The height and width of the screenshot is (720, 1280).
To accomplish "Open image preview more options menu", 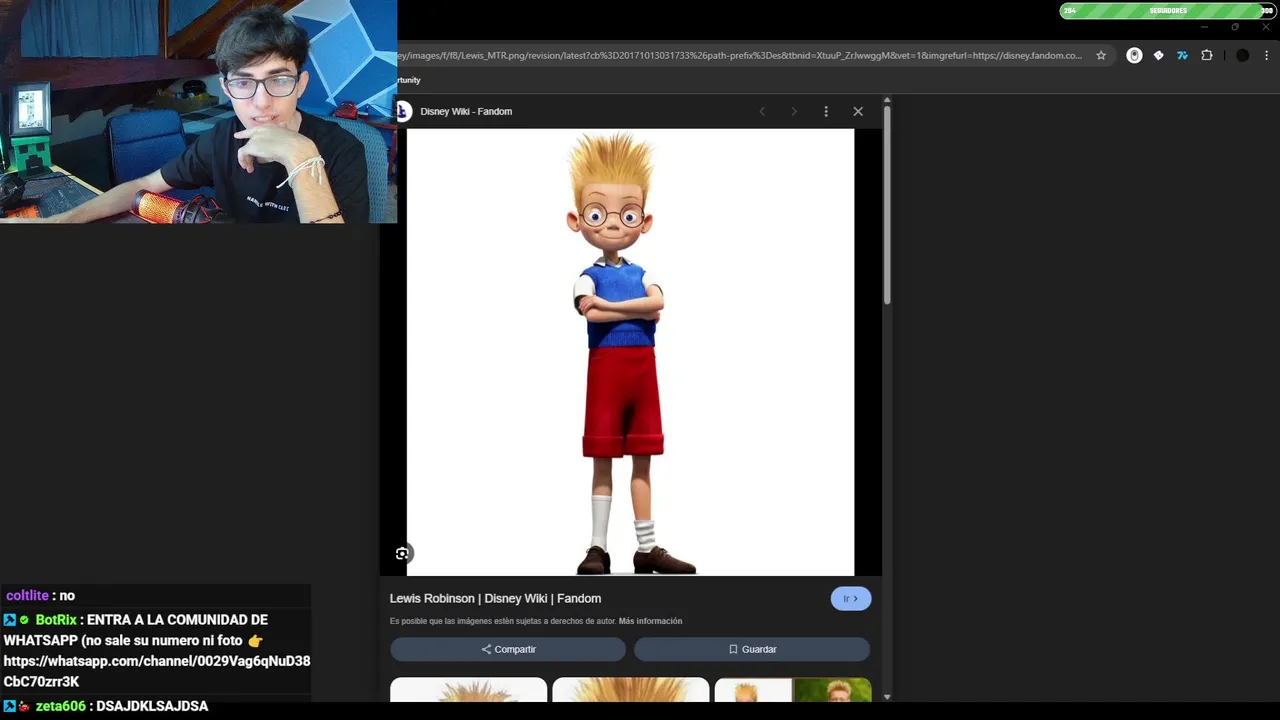I will pyautogui.click(x=826, y=111).
